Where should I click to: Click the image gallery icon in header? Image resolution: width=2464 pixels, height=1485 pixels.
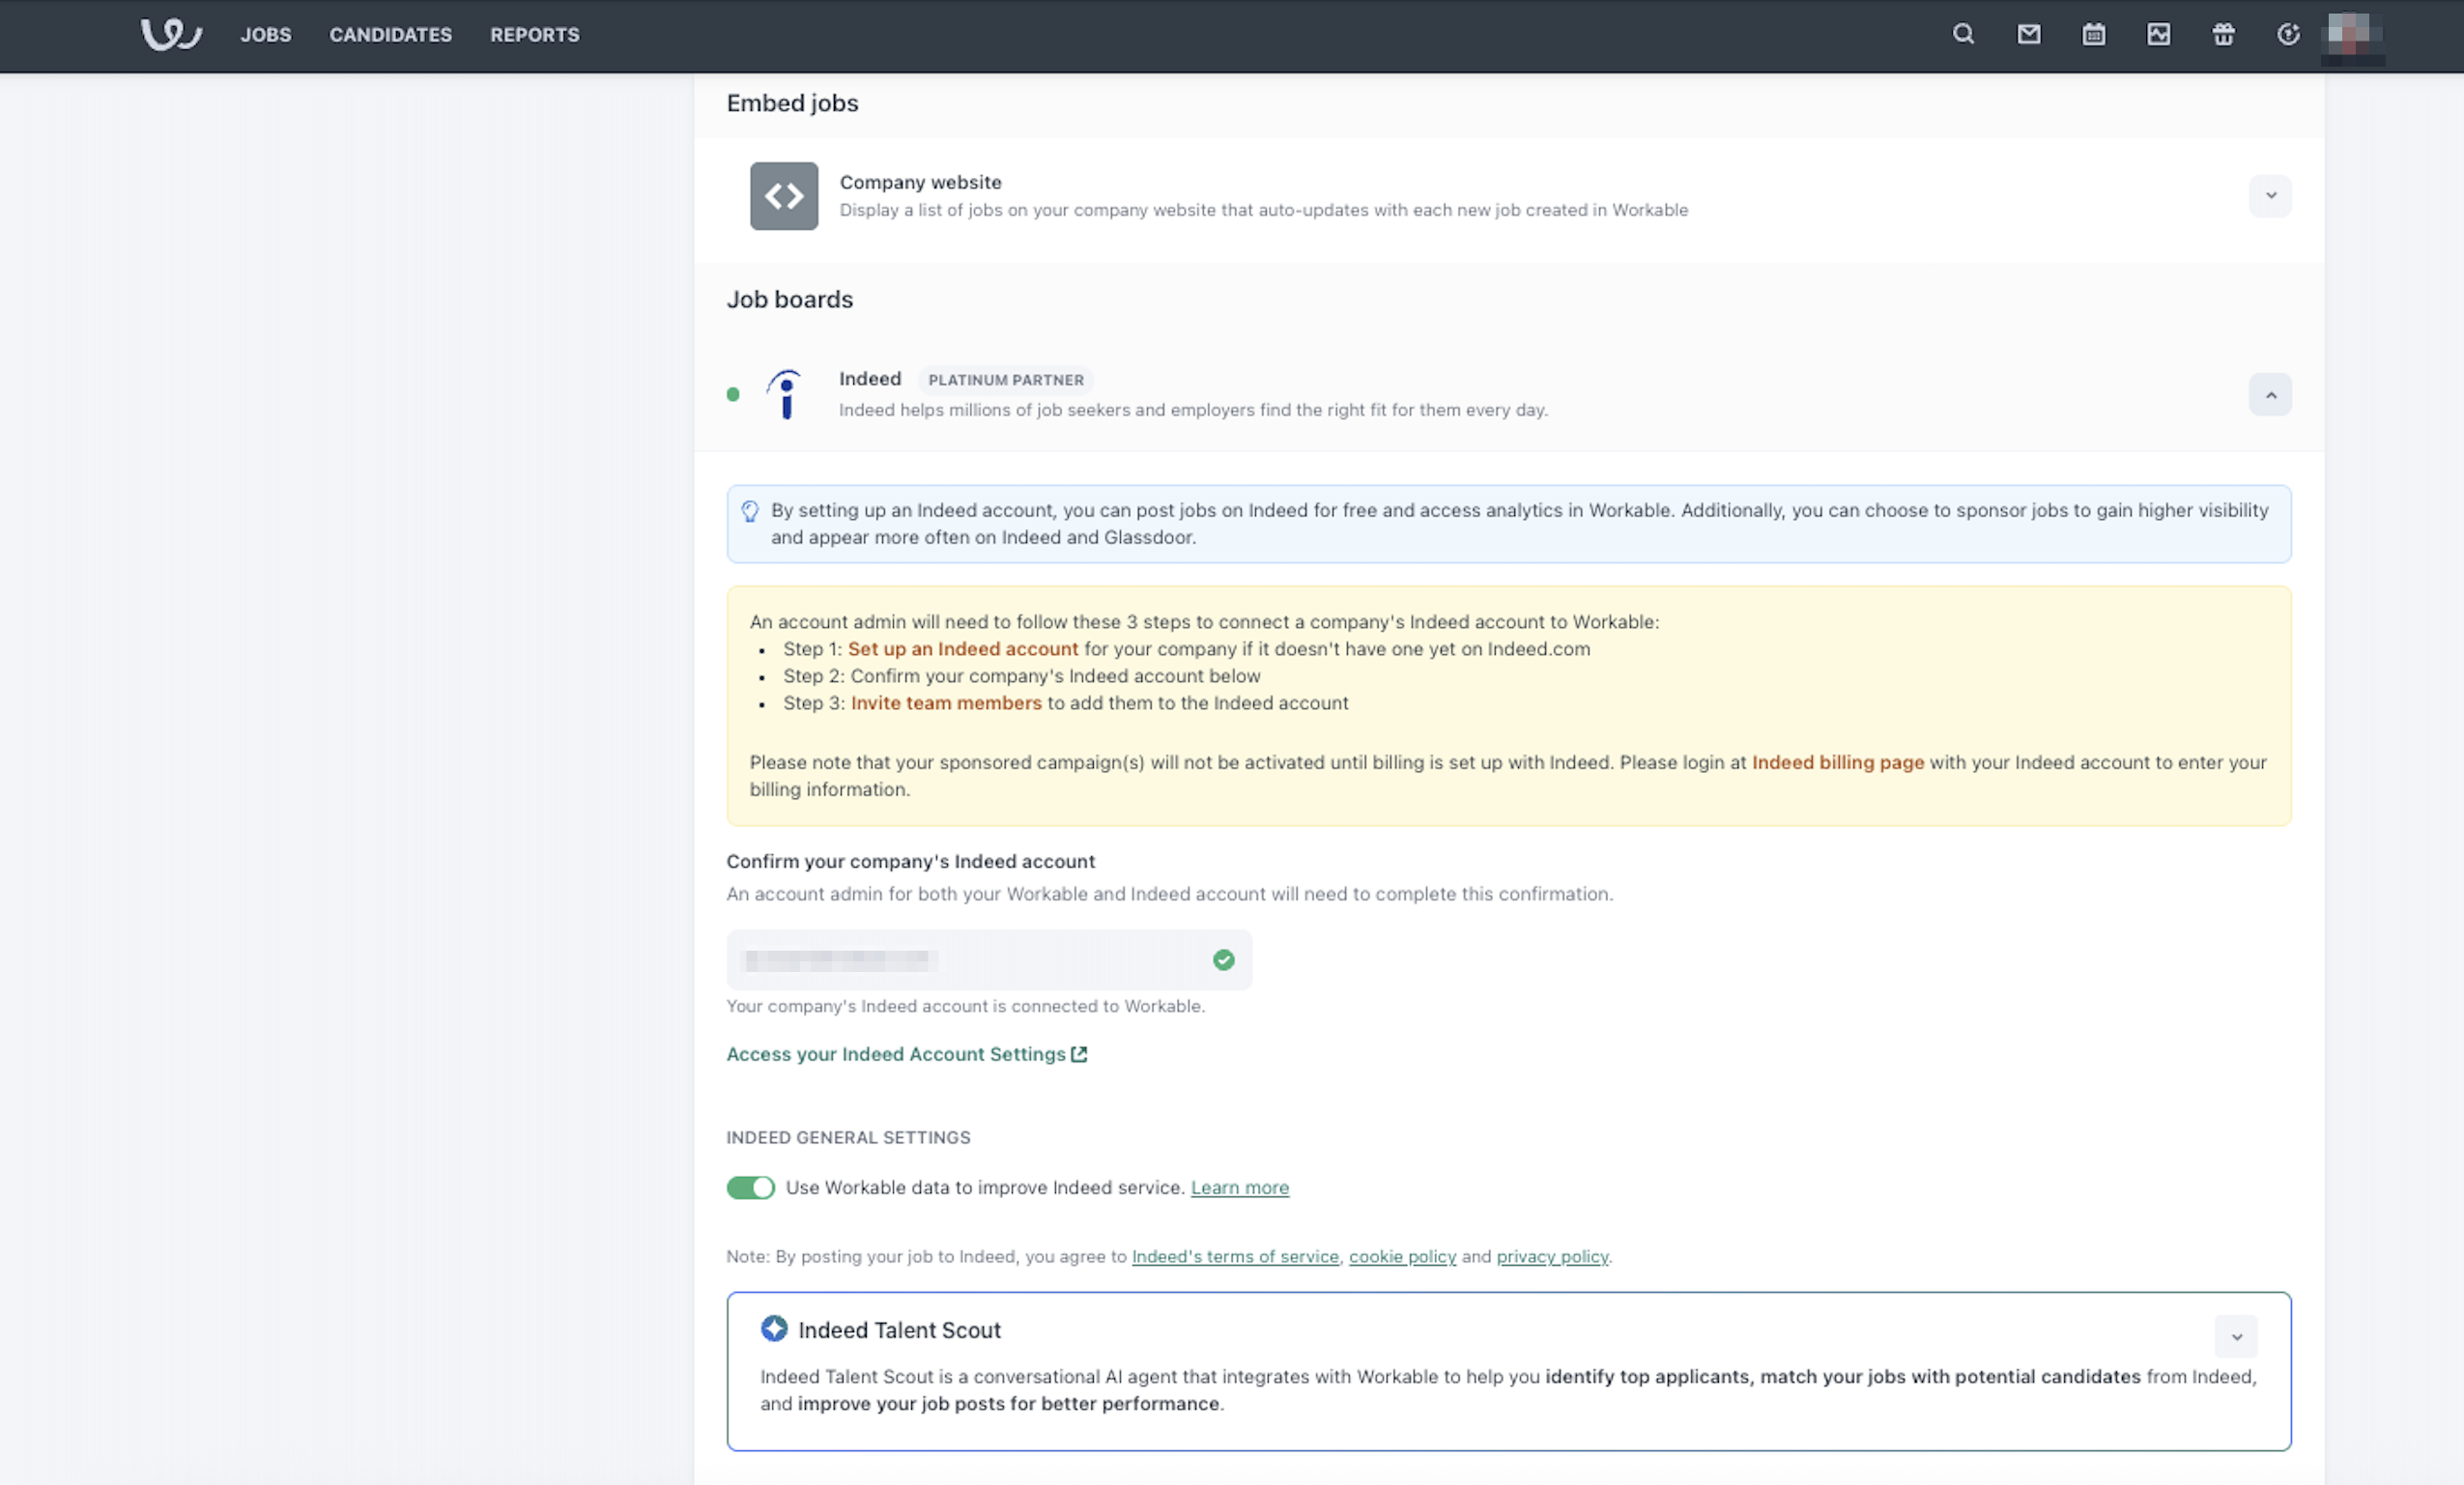(x=2158, y=34)
